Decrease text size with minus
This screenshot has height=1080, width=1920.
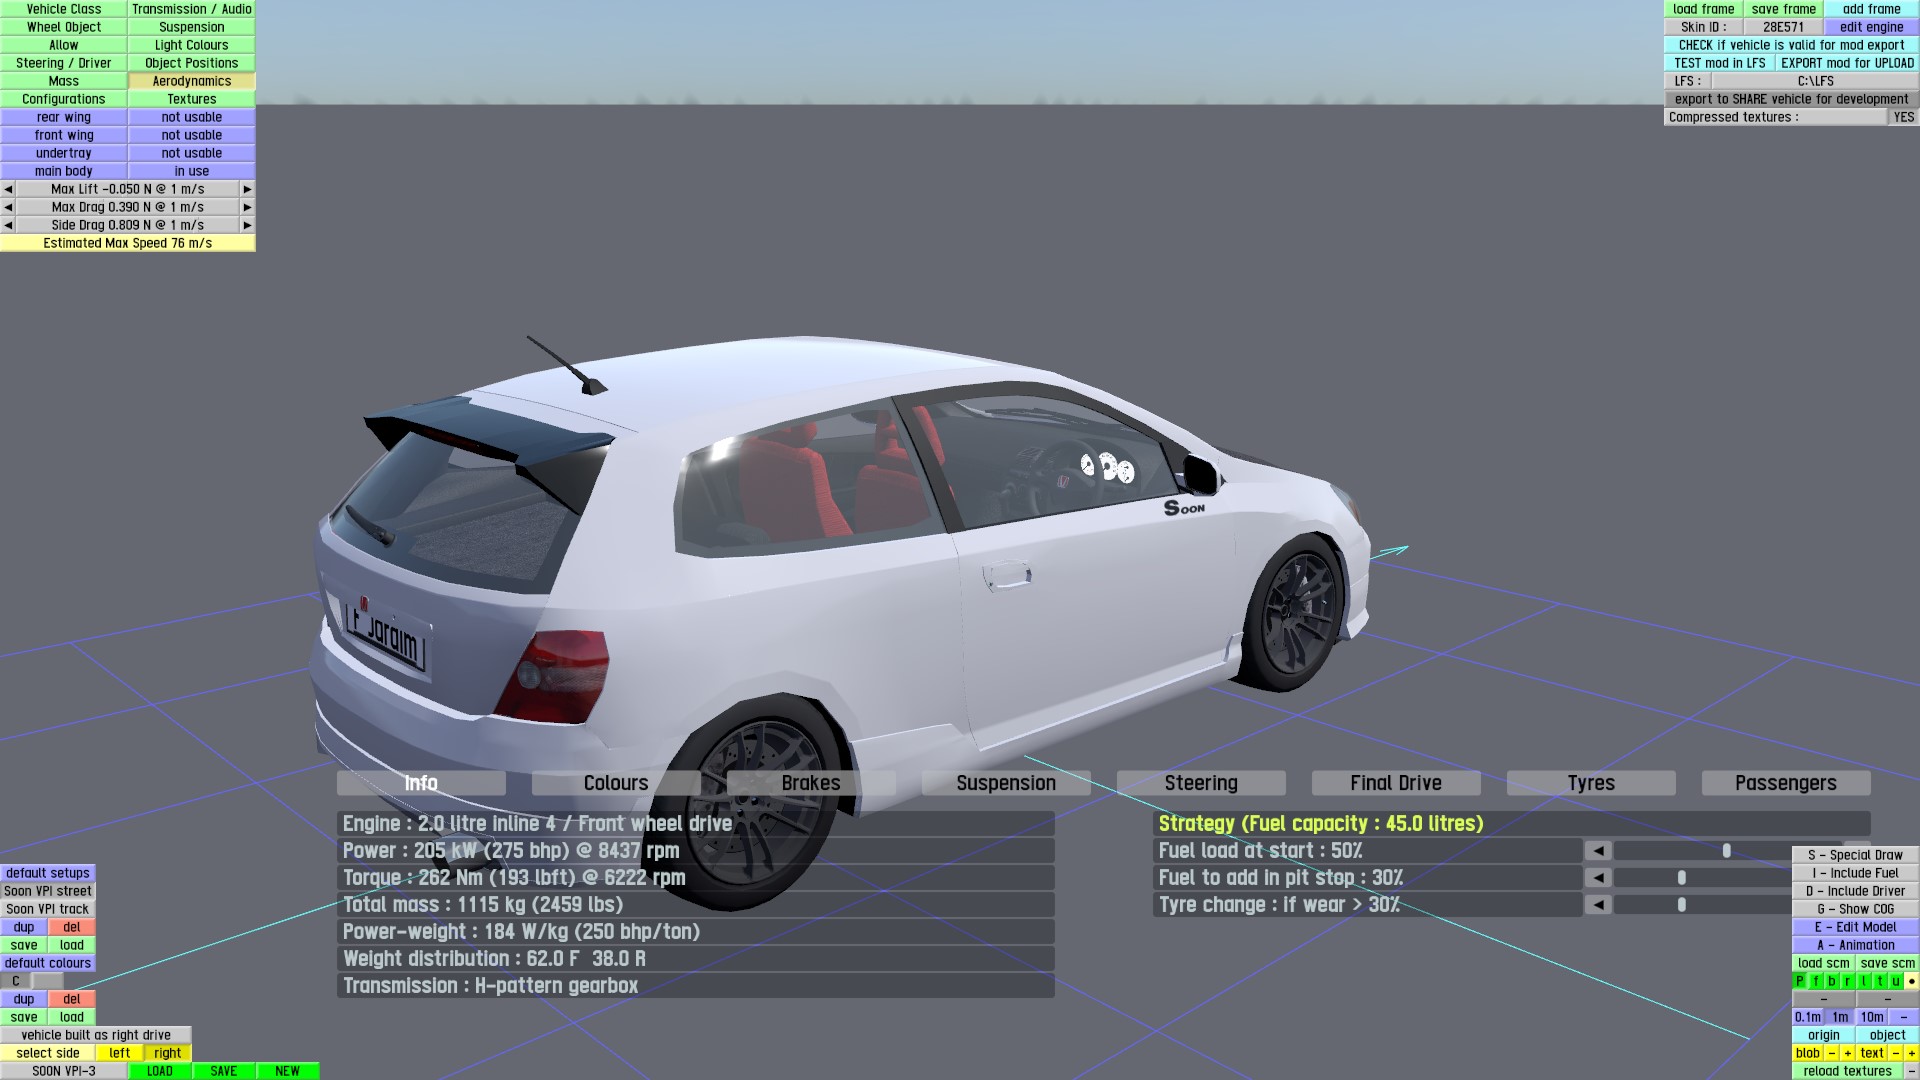1895,1053
